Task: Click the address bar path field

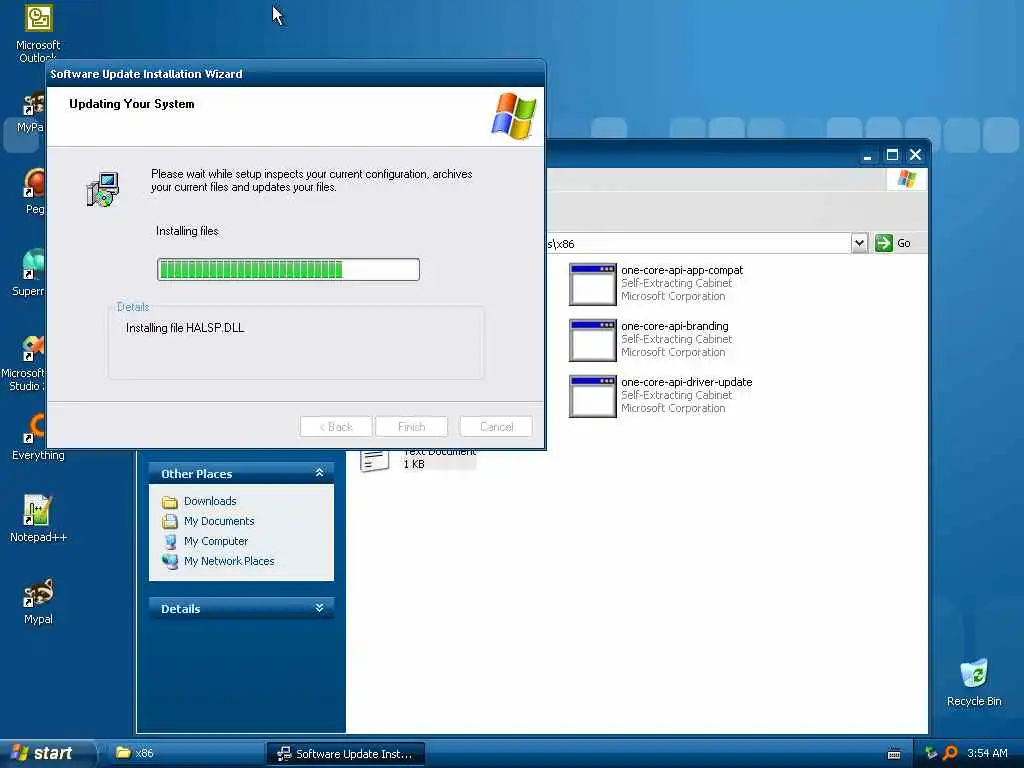Action: pyautogui.click(x=697, y=244)
